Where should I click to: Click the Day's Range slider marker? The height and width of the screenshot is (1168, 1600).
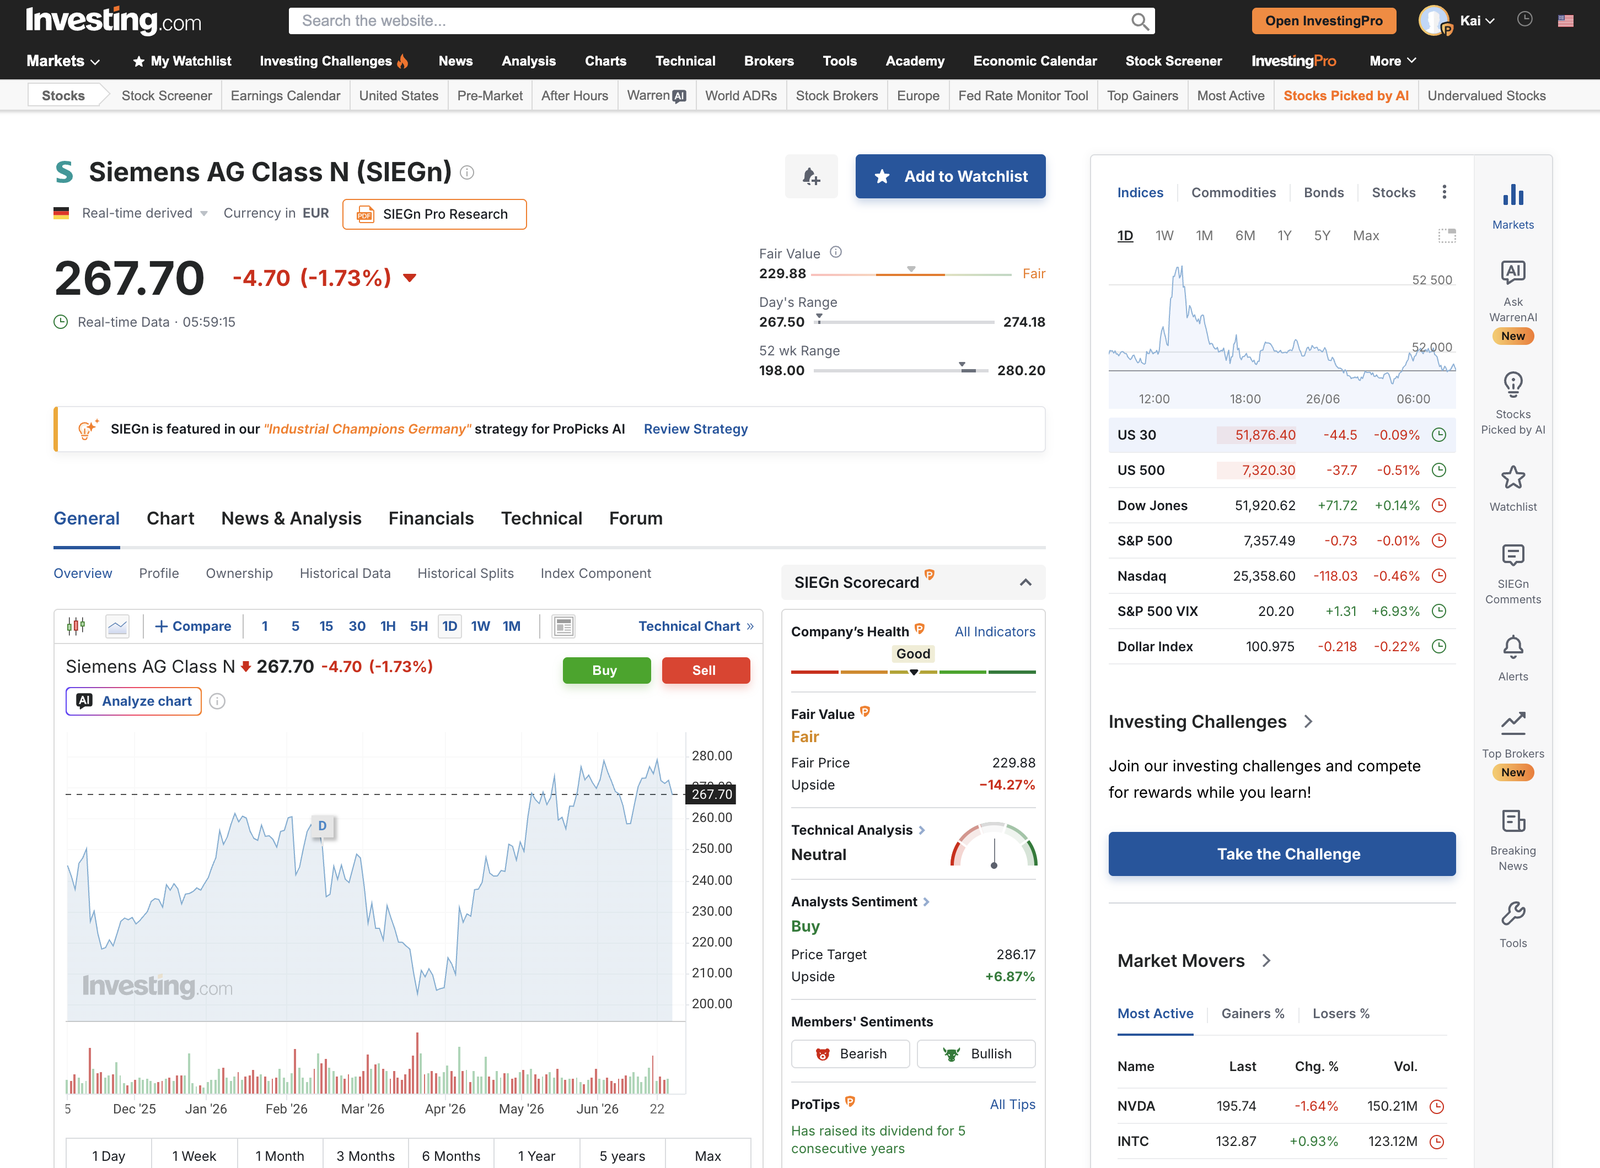tap(819, 318)
